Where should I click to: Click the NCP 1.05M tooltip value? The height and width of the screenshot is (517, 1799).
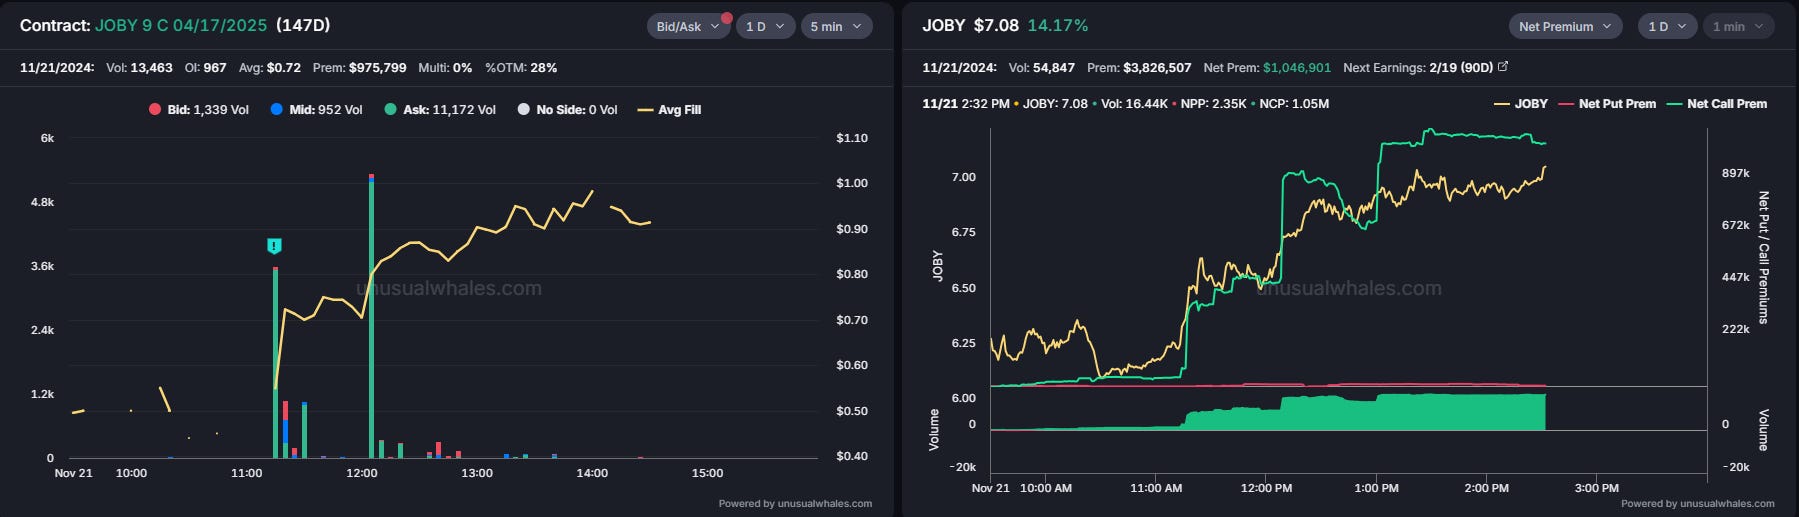[1293, 104]
